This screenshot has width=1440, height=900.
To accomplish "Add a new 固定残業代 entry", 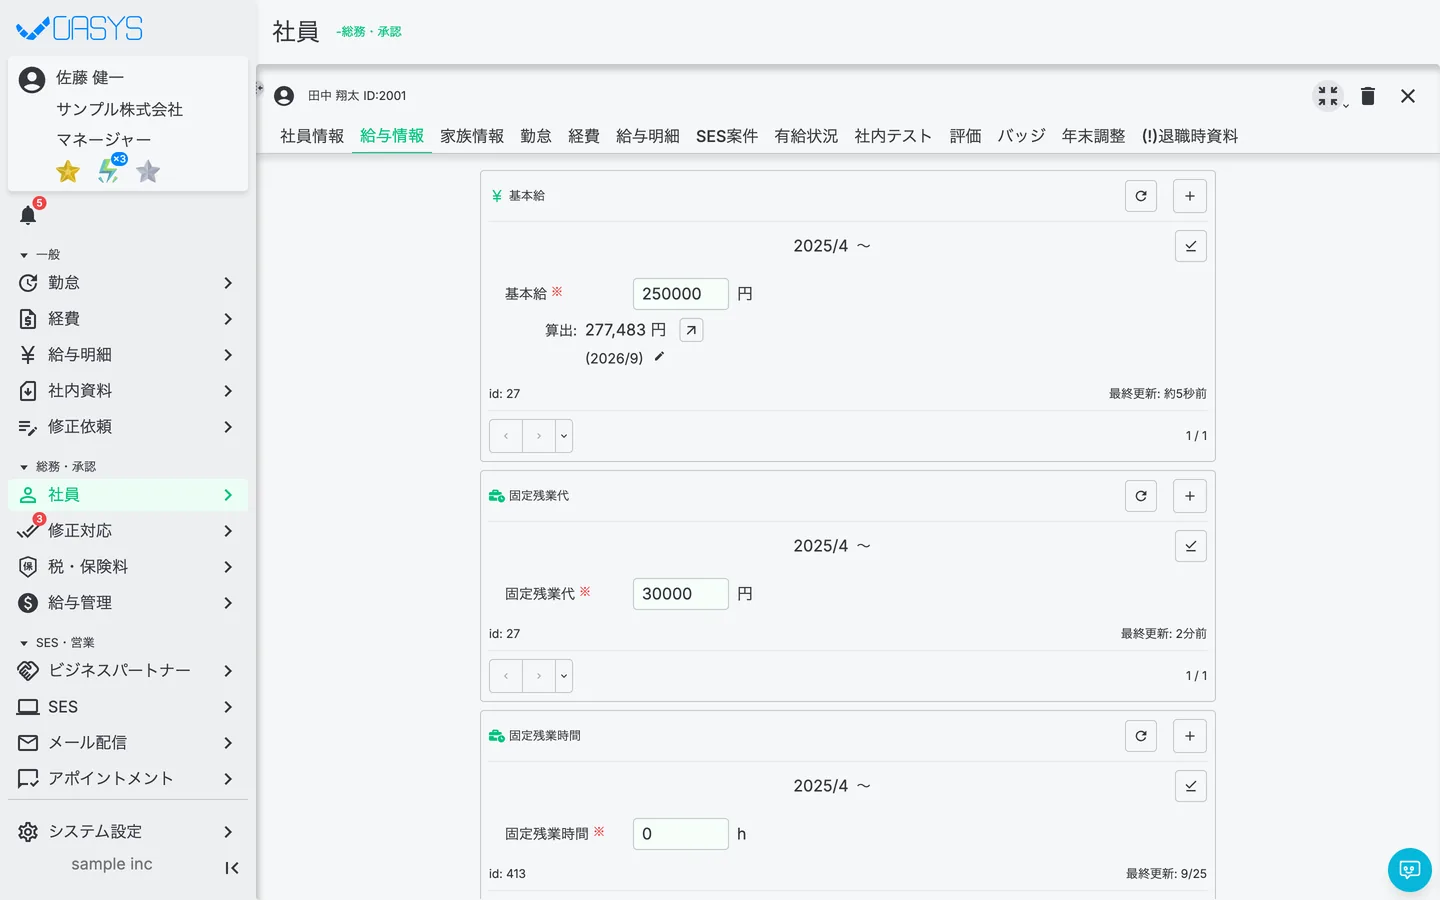I will point(1190,496).
